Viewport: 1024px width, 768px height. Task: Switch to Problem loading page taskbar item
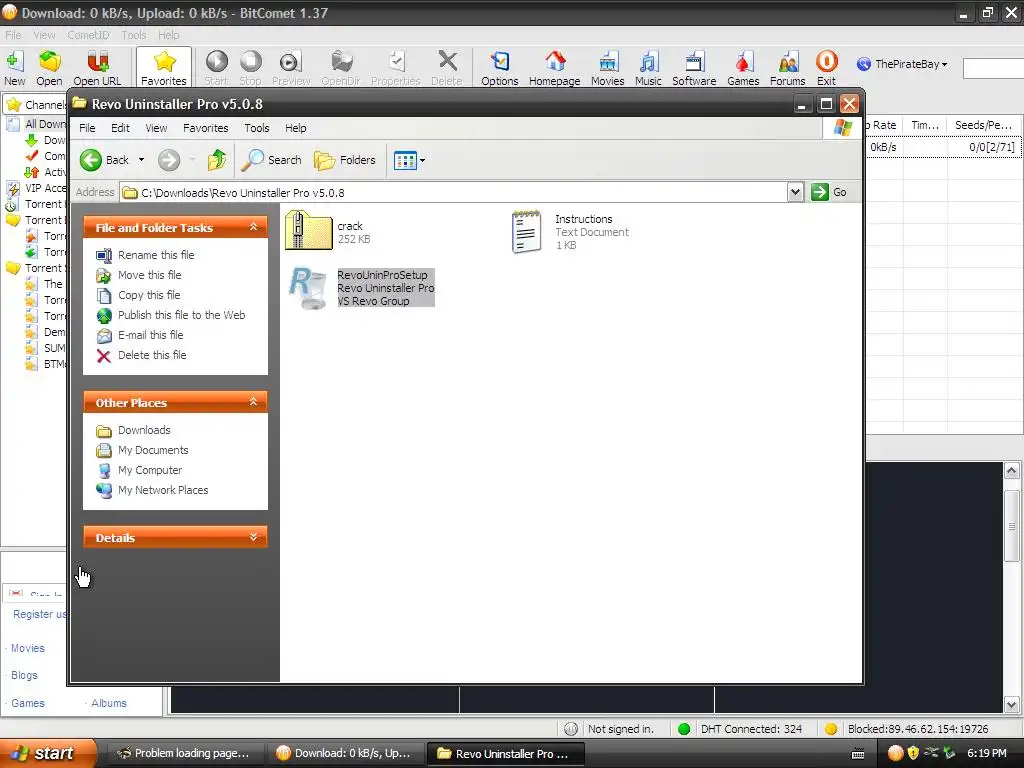[x=183, y=753]
